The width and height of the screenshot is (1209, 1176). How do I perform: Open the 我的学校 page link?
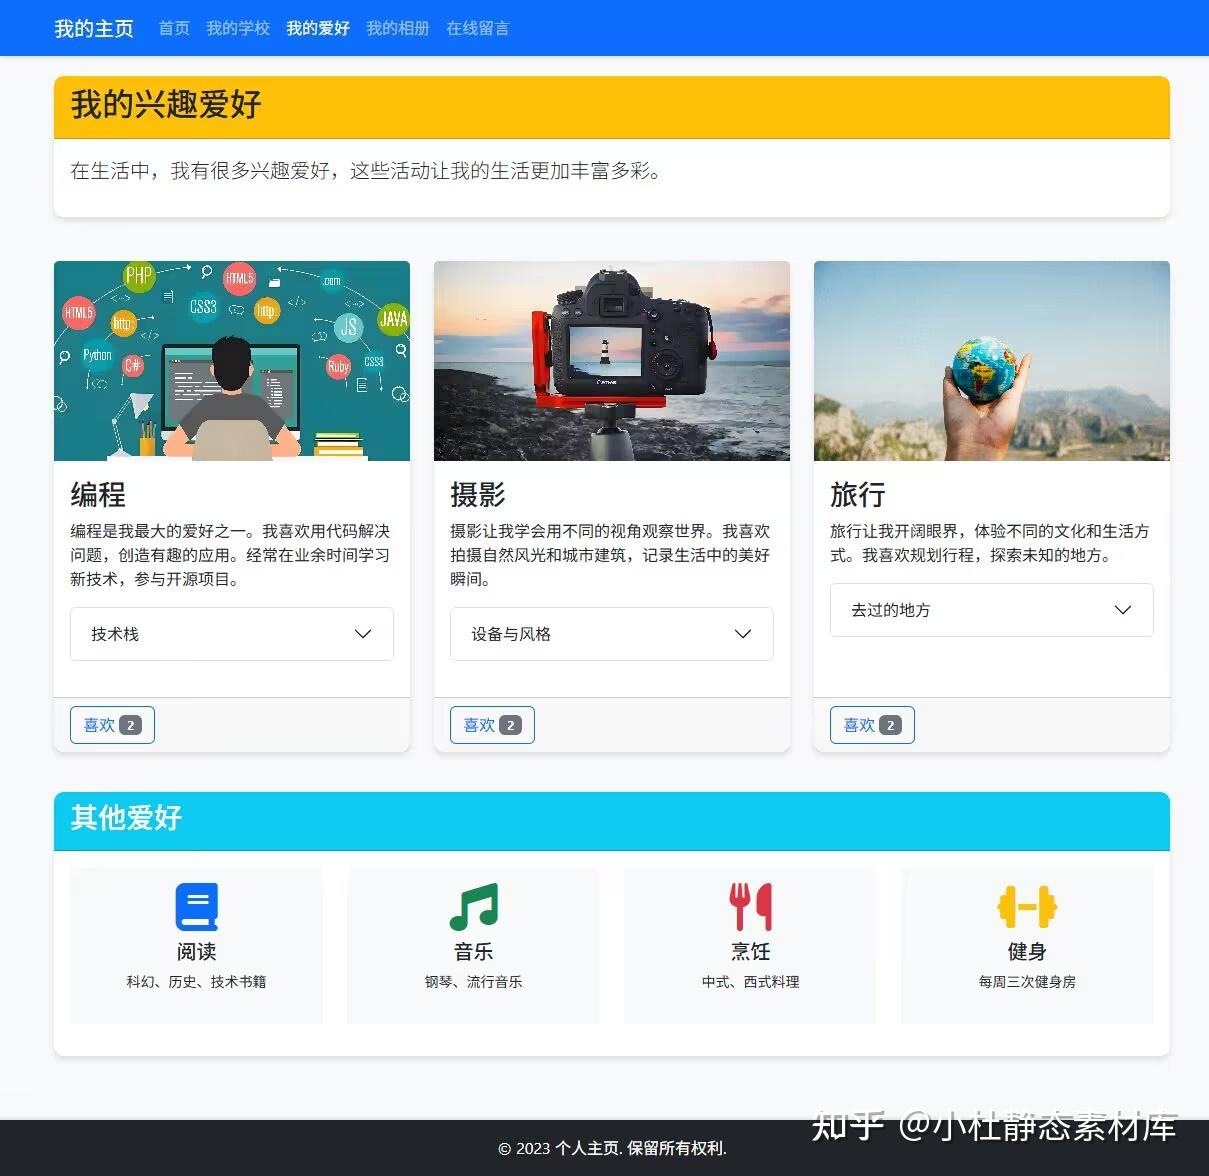(x=238, y=28)
